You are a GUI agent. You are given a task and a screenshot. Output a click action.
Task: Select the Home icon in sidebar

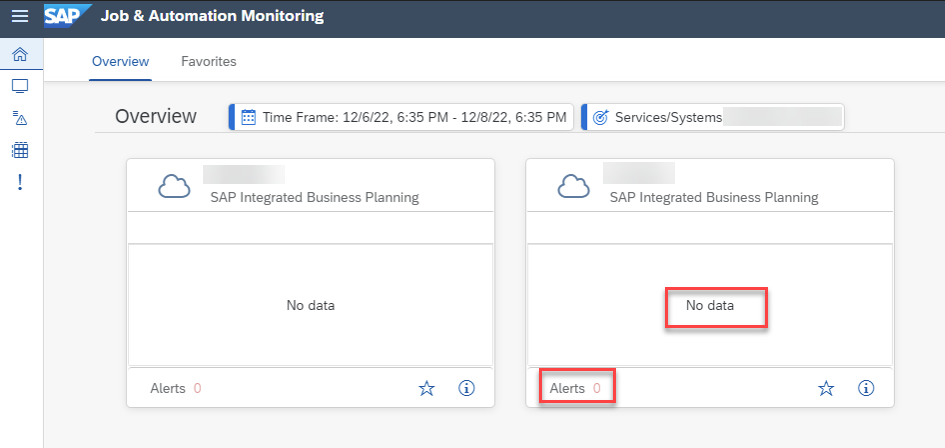click(x=20, y=55)
